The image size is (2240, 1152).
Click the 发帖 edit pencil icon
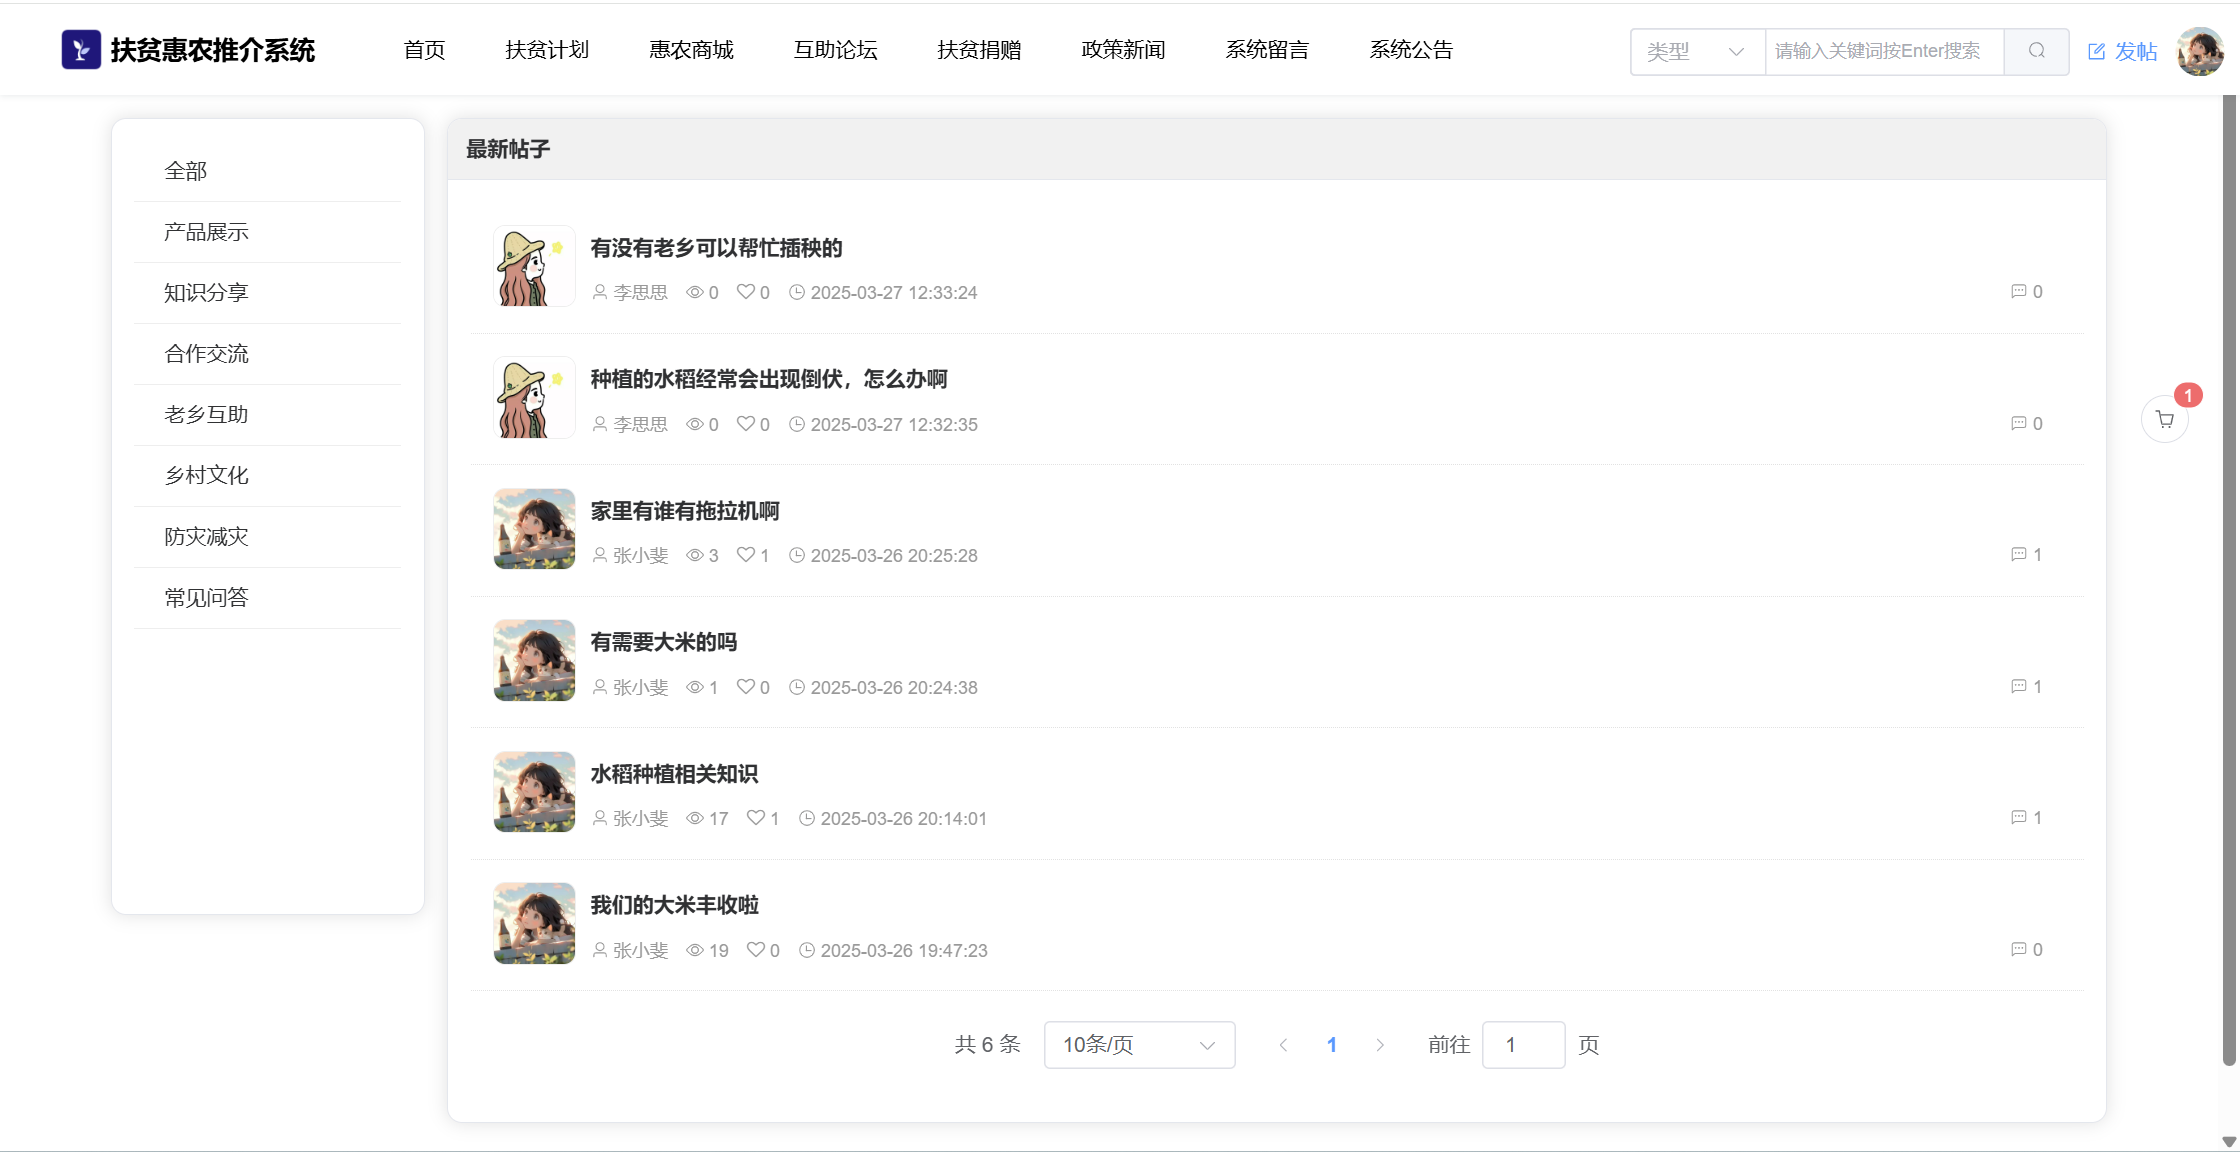click(x=2097, y=52)
